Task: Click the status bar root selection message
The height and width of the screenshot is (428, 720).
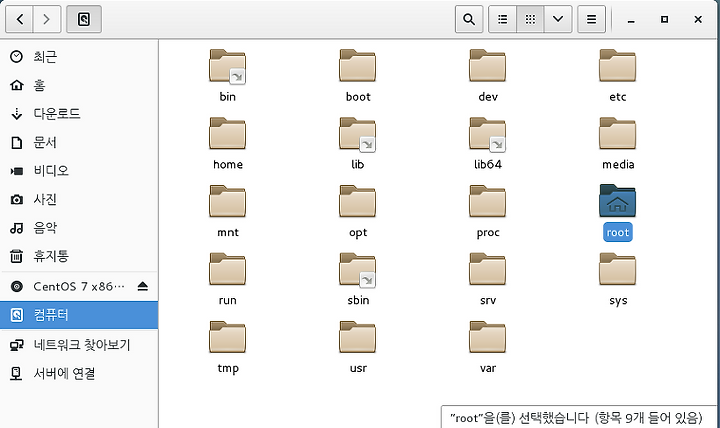Action: (577, 418)
